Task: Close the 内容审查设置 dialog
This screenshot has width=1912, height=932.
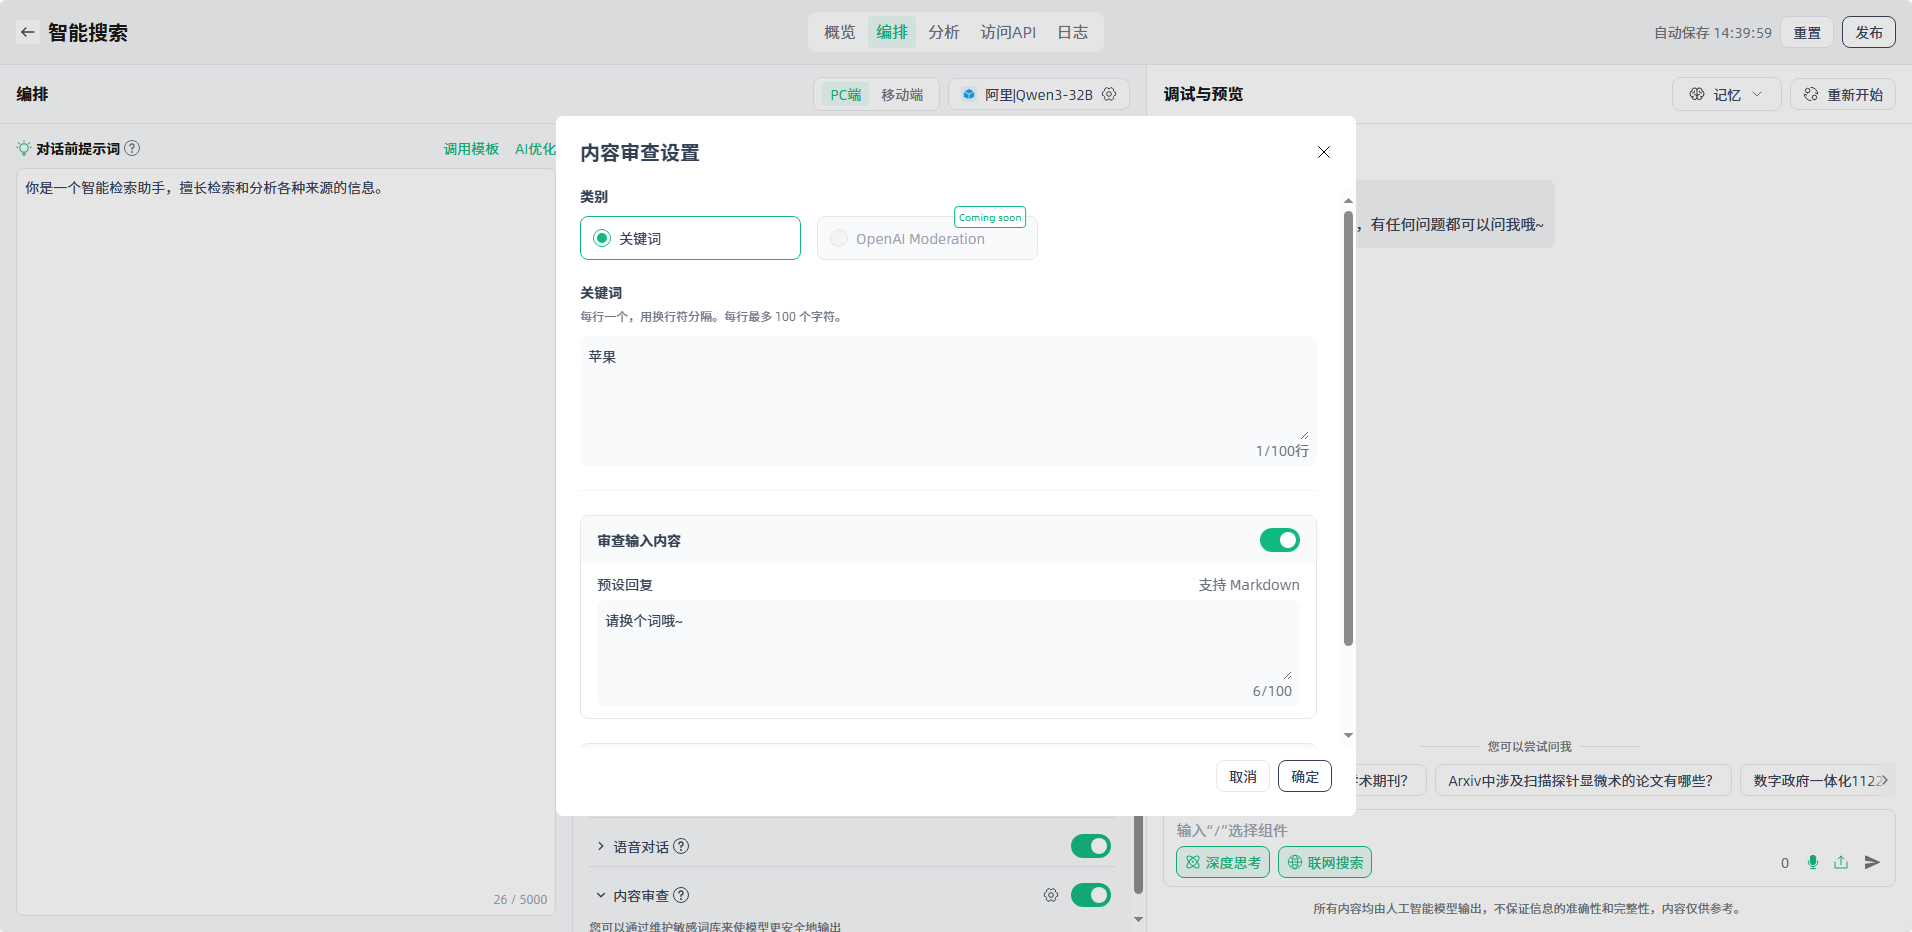Action: 1323,152
